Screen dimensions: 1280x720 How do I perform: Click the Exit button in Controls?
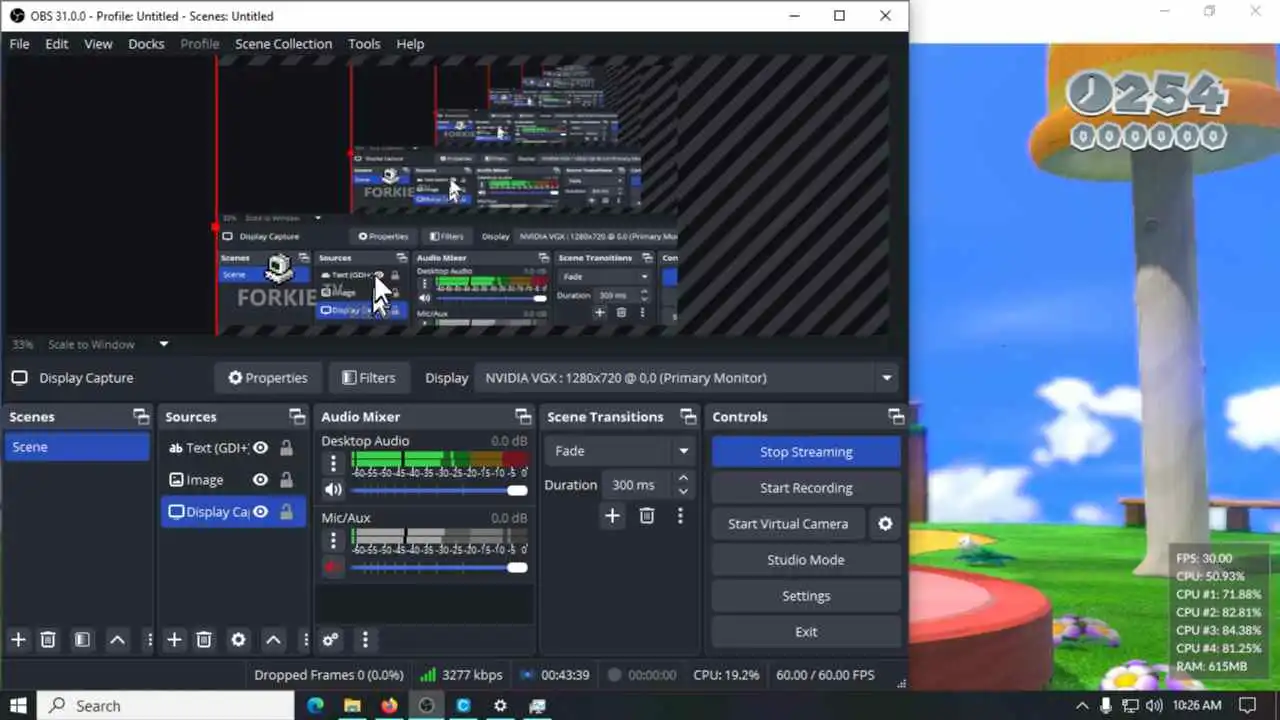(x=806, y=632)
